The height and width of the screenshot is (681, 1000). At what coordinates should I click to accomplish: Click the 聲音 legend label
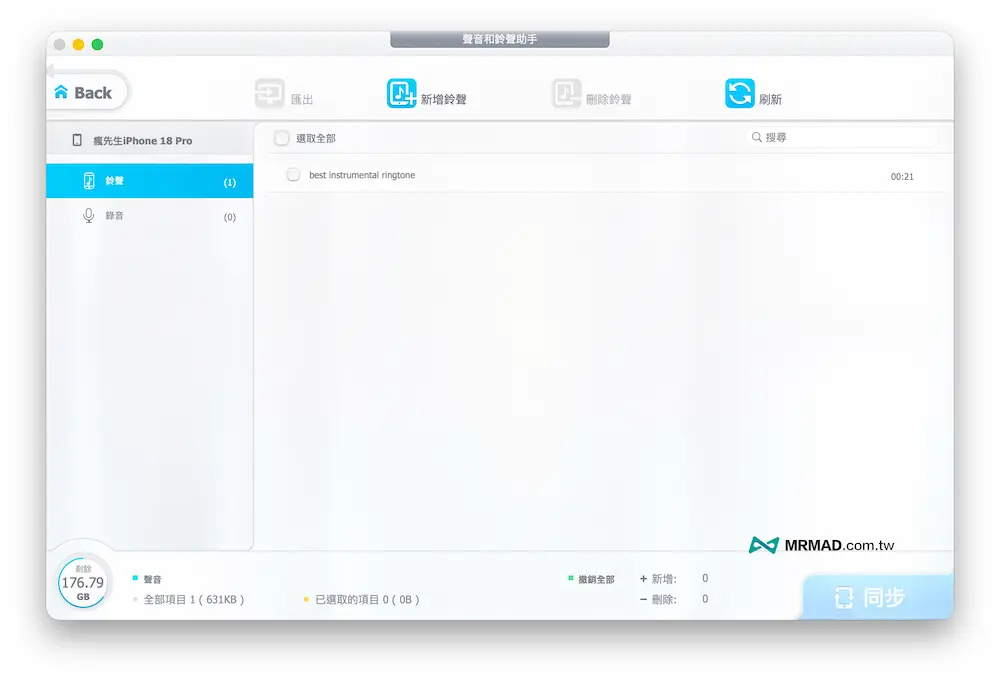click(x=152, y=579)
